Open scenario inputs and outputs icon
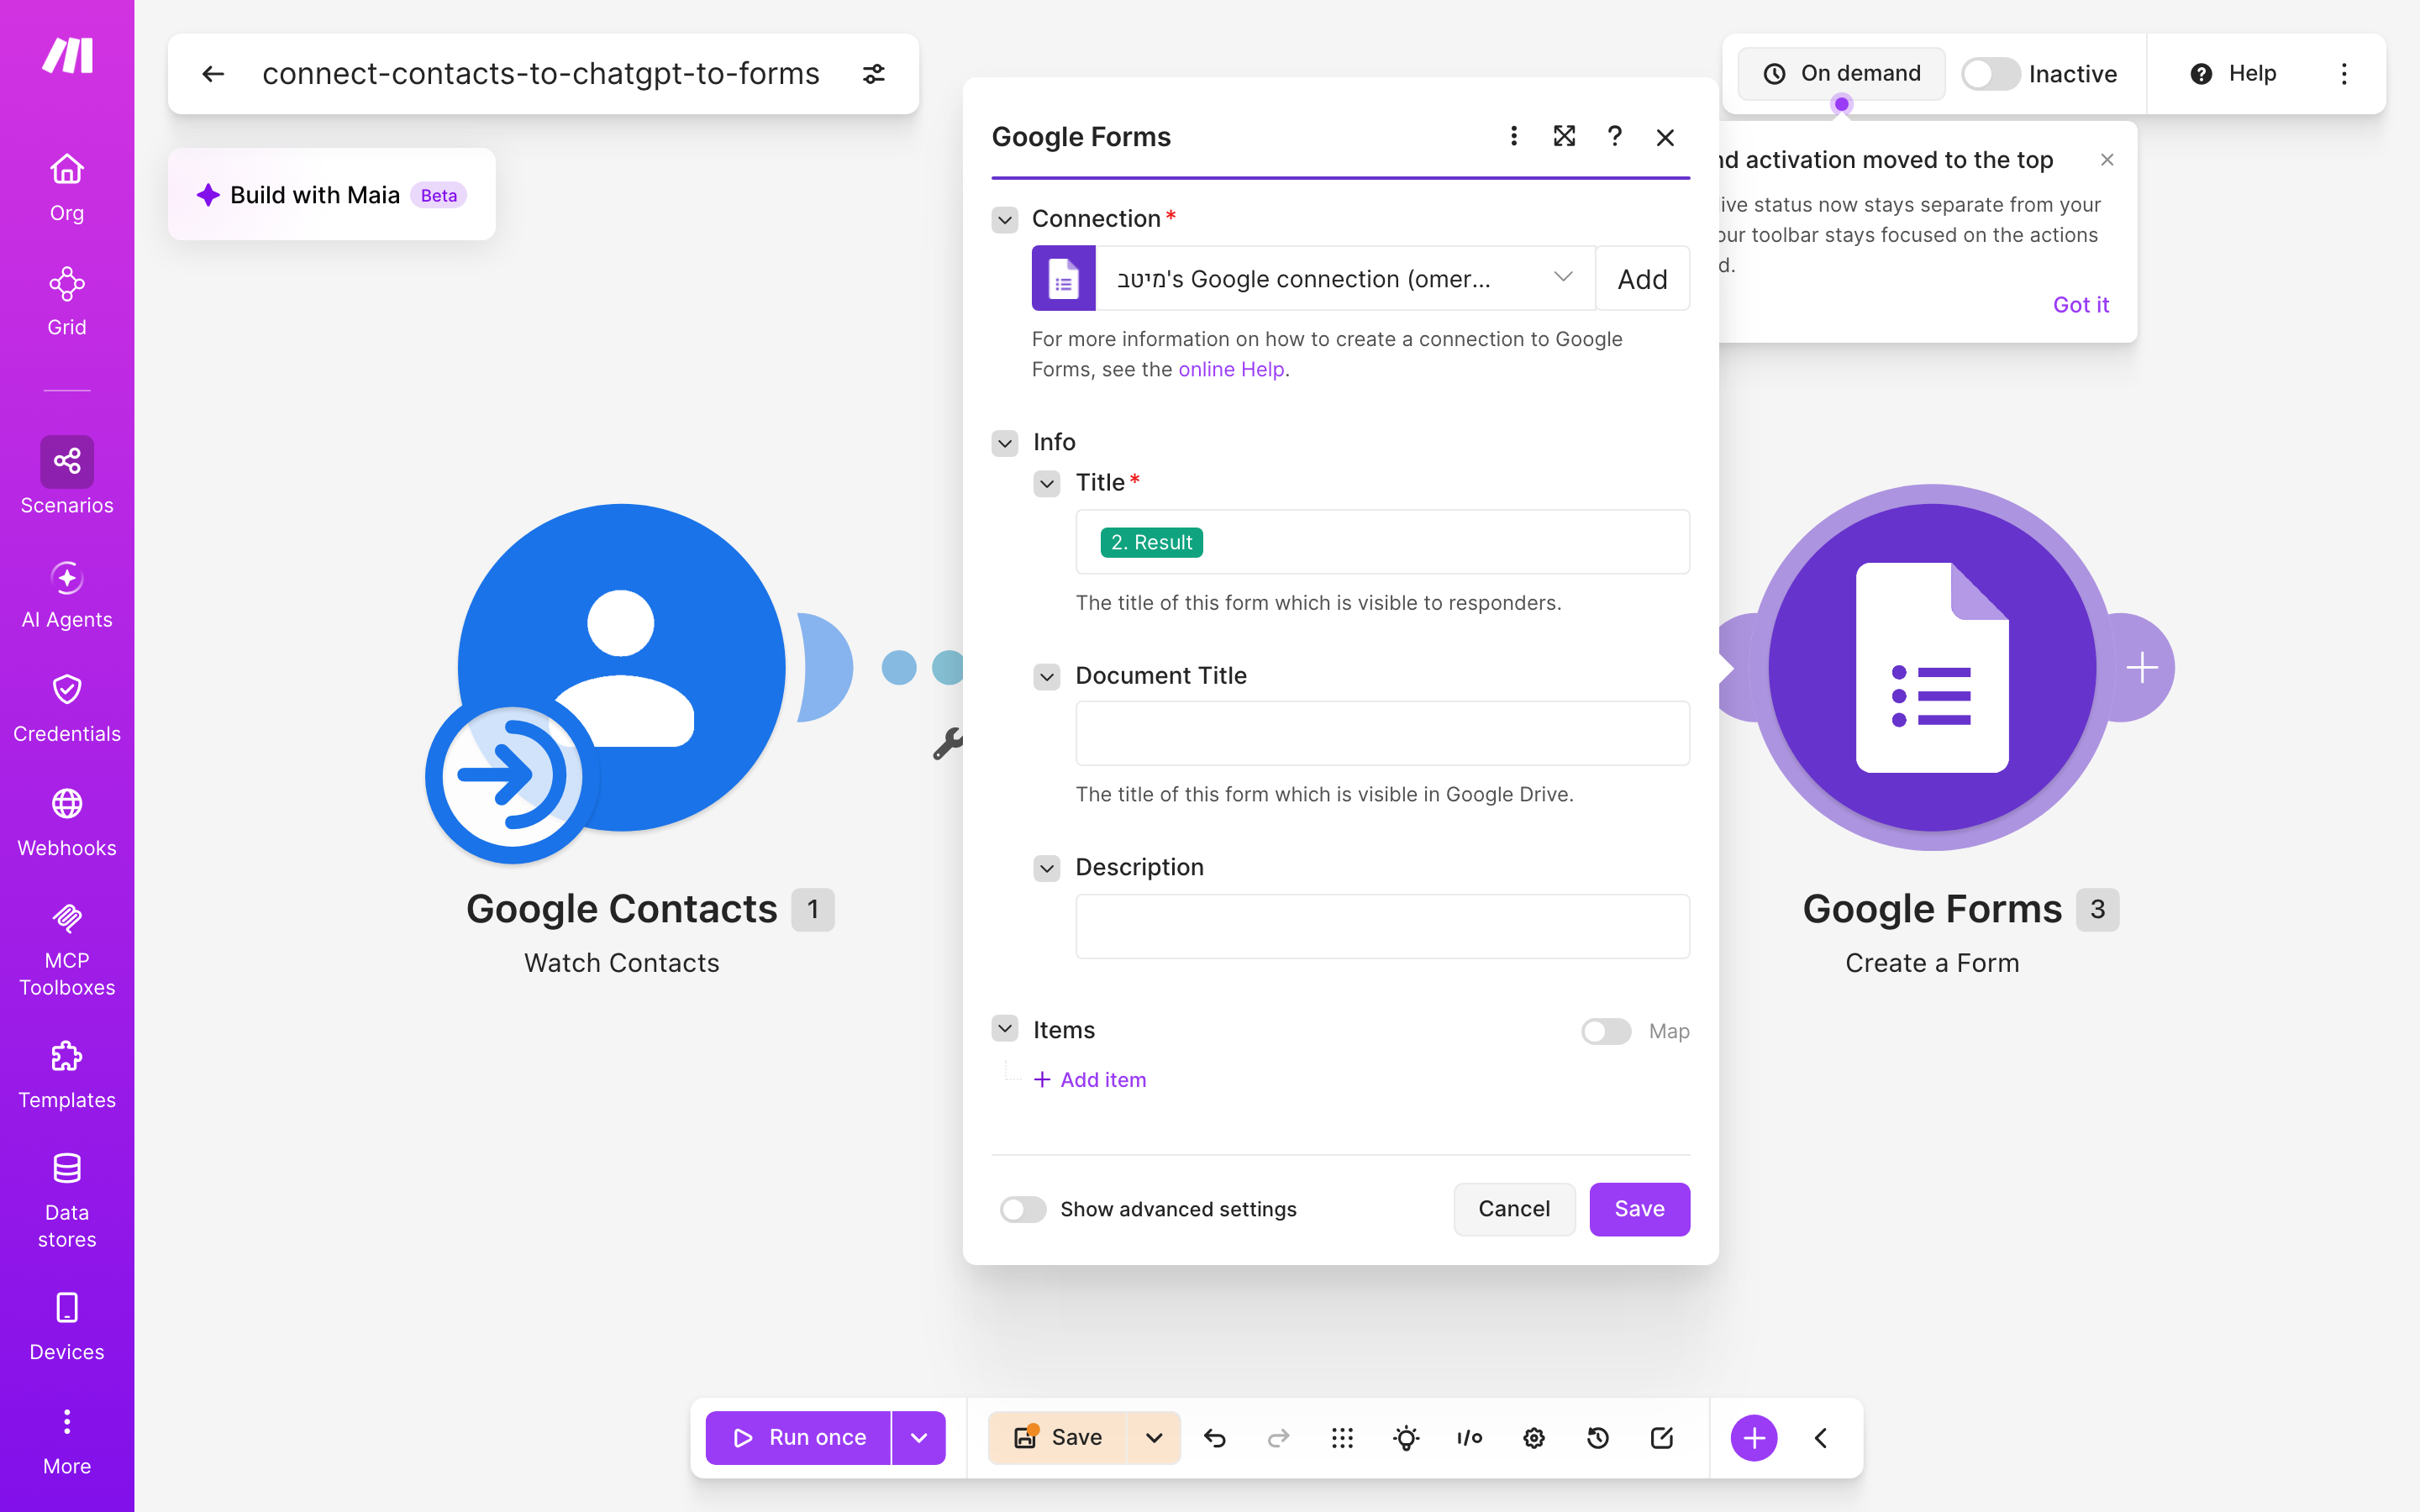This screenshot has height=1512, width=2420. [1469, 1438]
